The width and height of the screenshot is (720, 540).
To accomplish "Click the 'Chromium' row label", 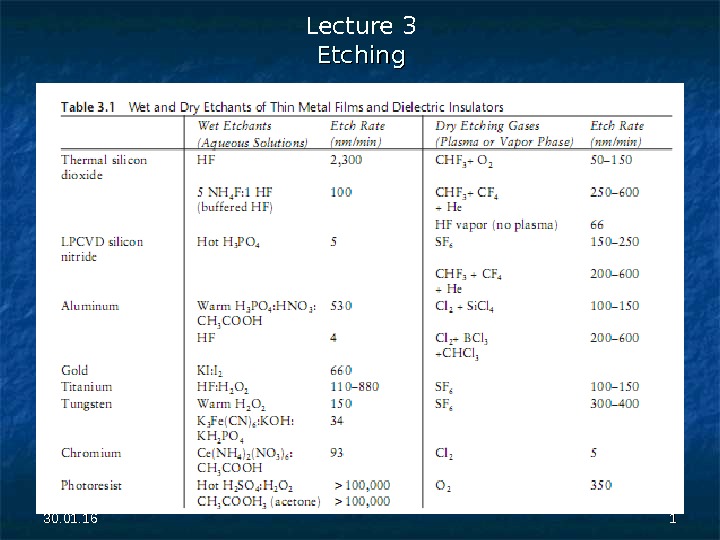I will [x=91, y=453].
